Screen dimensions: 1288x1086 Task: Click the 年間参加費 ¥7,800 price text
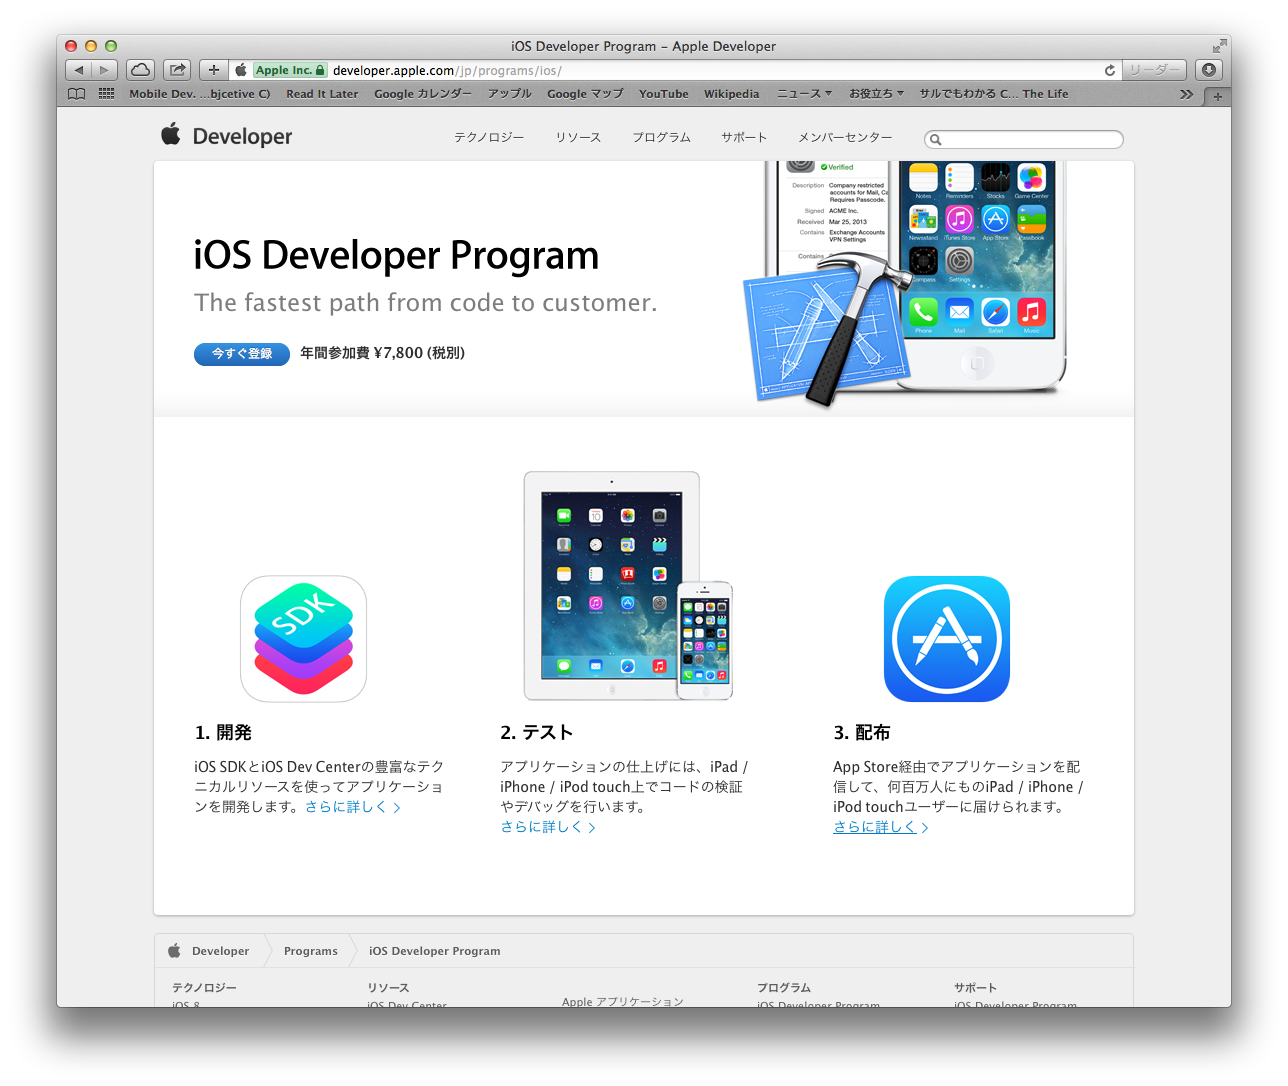pyautogui.click(x=383, y=353)
